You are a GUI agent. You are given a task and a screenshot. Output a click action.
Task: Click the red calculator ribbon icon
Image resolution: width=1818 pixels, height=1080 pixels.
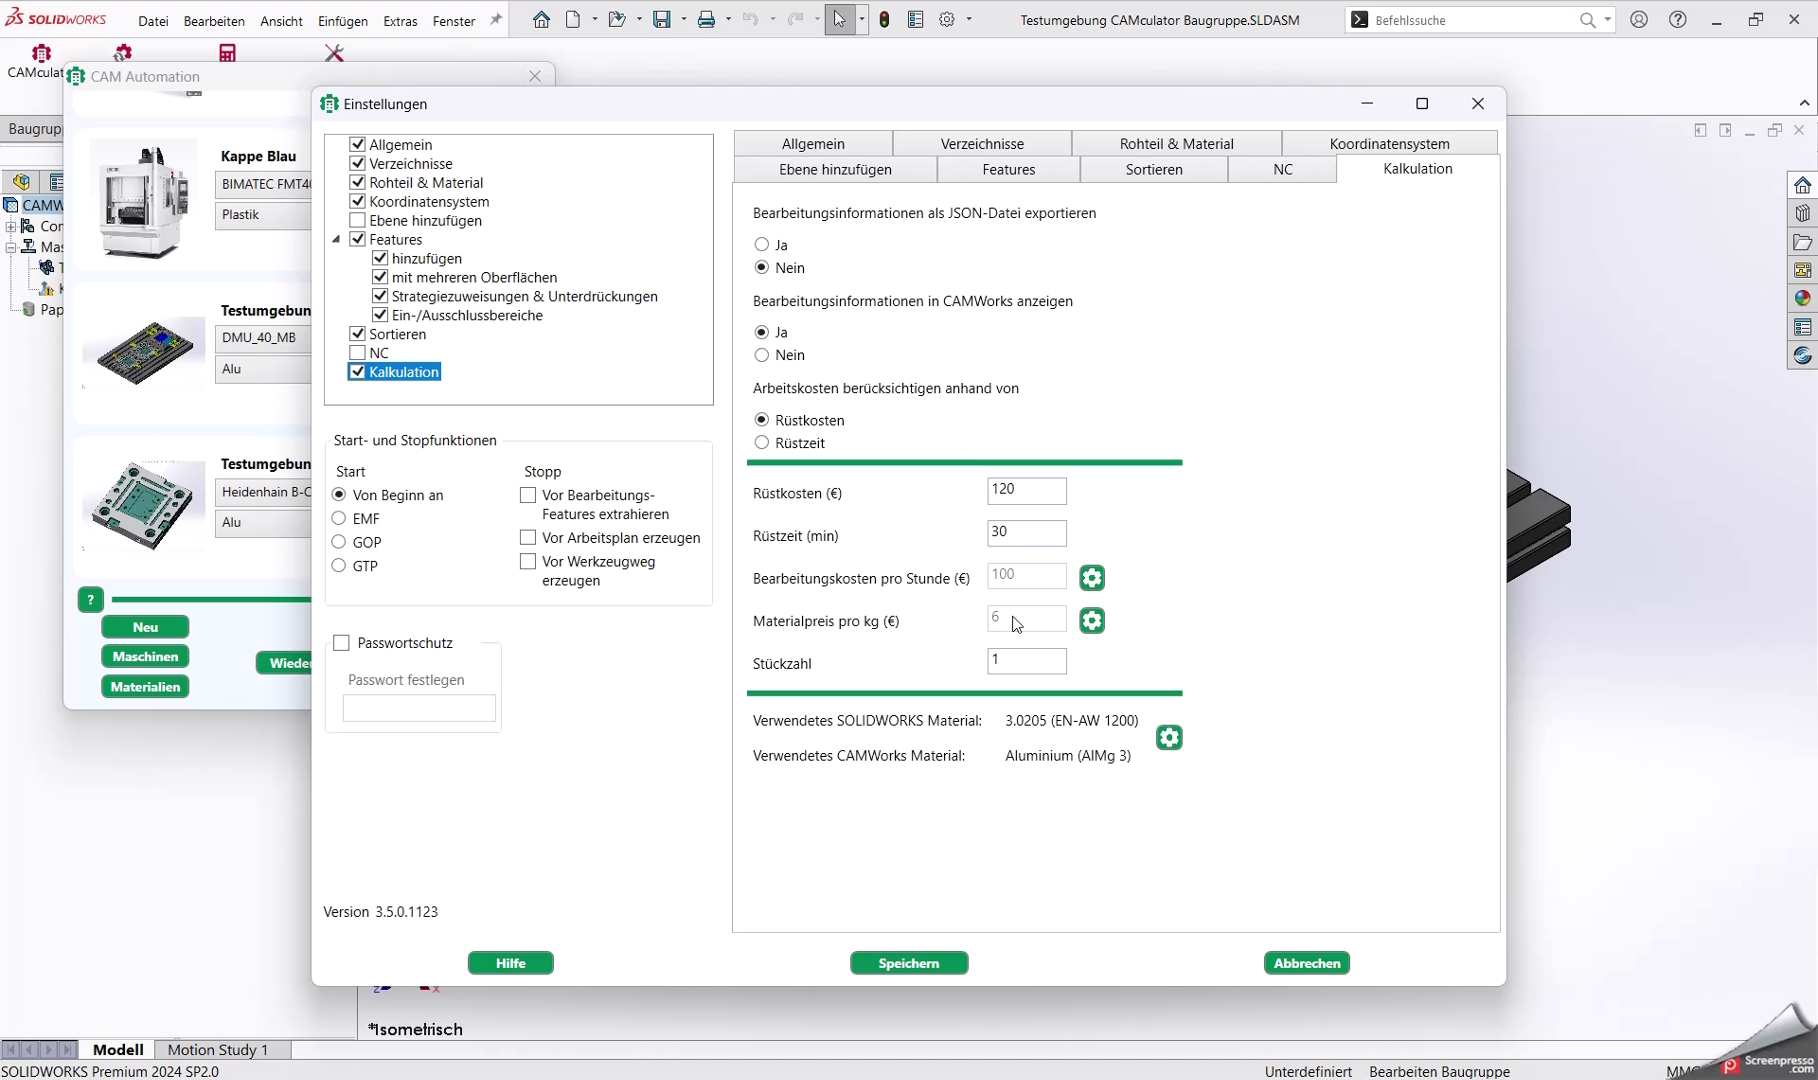pos(228,53)
